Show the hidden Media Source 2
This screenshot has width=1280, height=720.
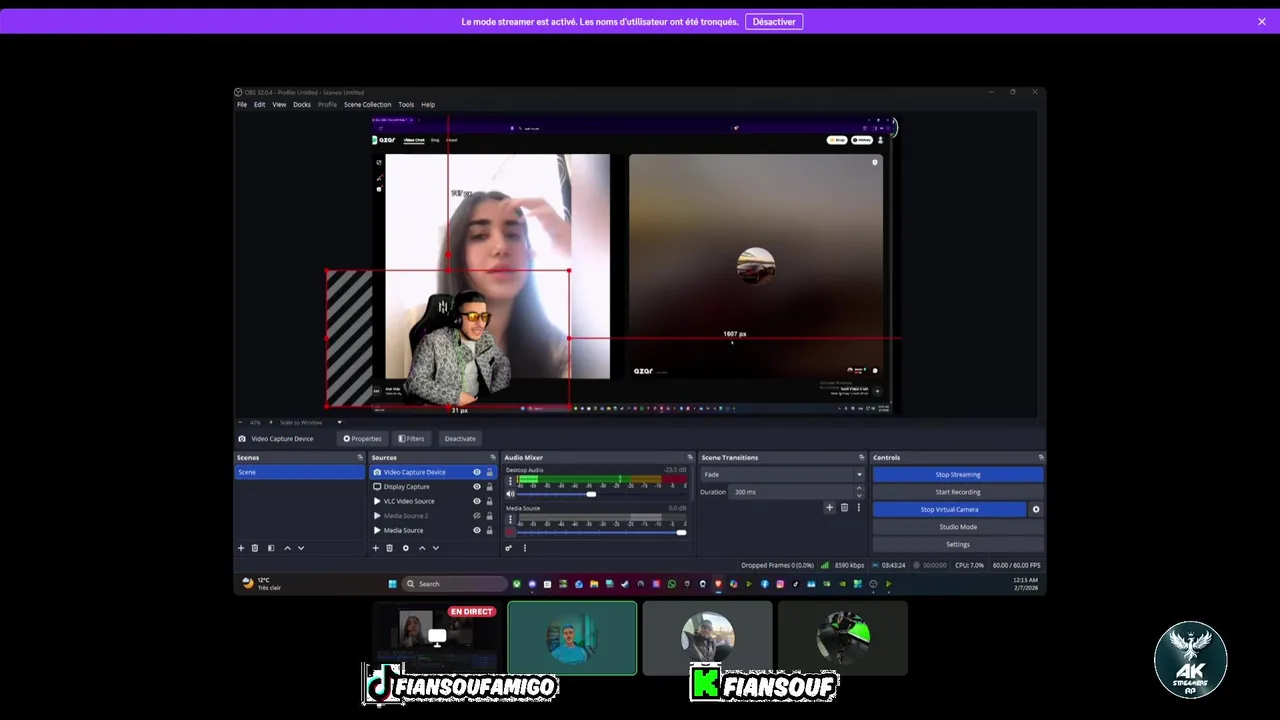(477, 516)
